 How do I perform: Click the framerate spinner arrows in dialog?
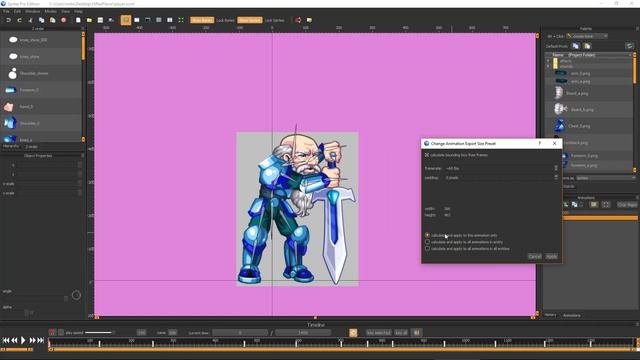click(x=556, y=168)
